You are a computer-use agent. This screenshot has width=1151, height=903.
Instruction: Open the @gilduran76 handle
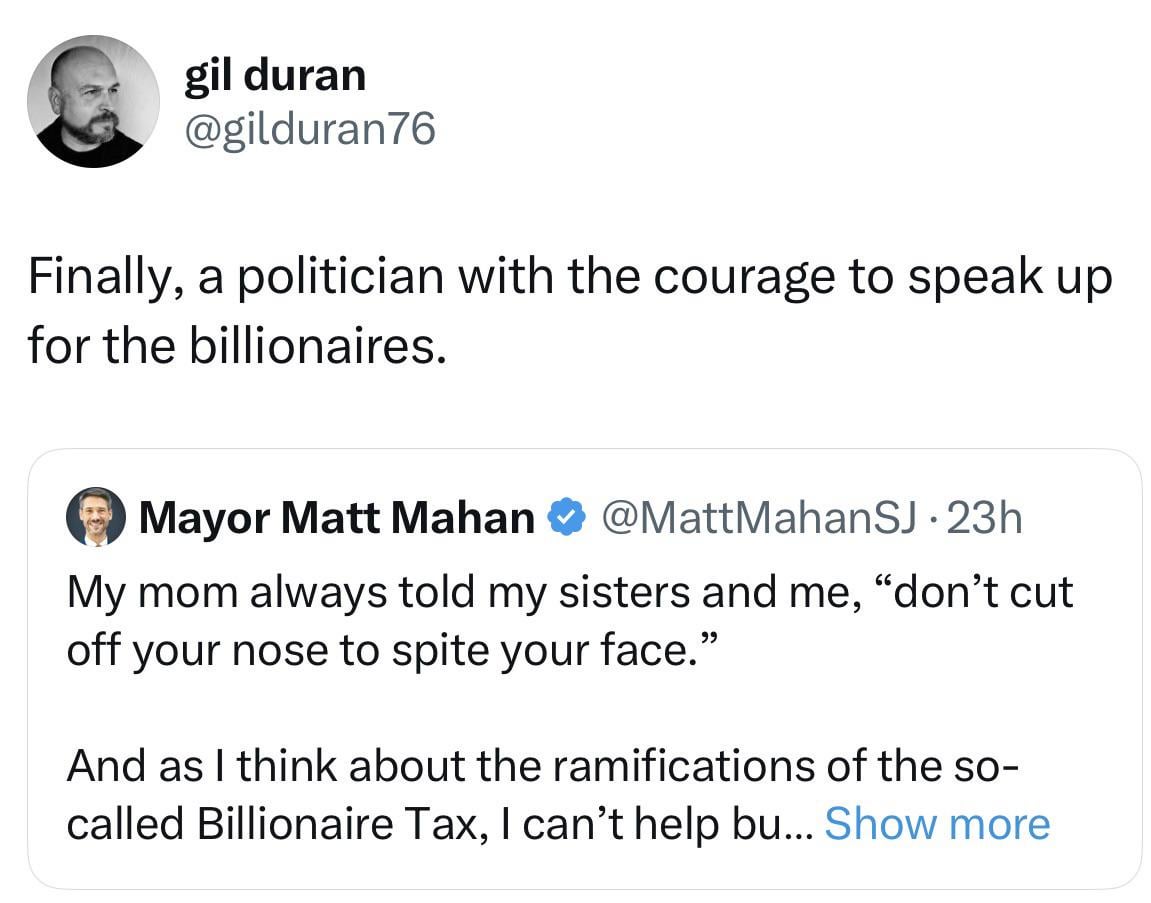point(310,128)
